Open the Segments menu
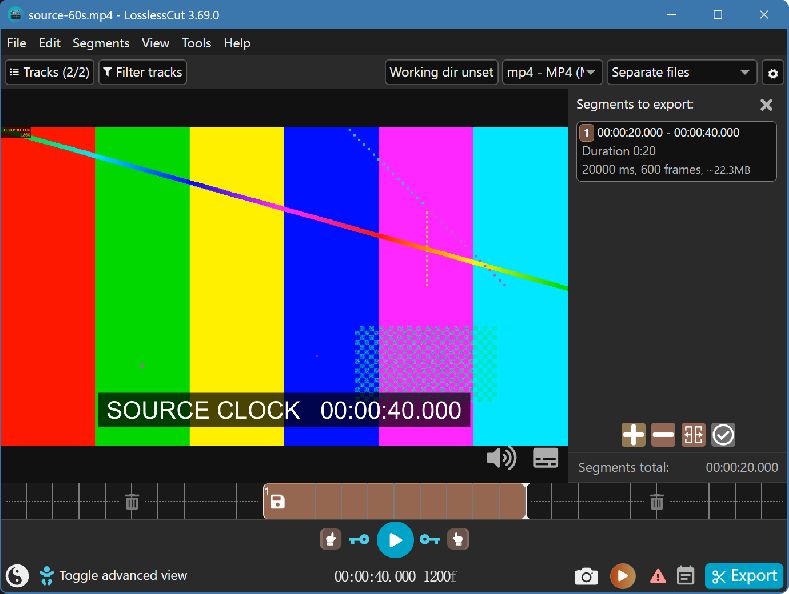The height and width of the screenshot is (594, 789). (x=101, y=43)
